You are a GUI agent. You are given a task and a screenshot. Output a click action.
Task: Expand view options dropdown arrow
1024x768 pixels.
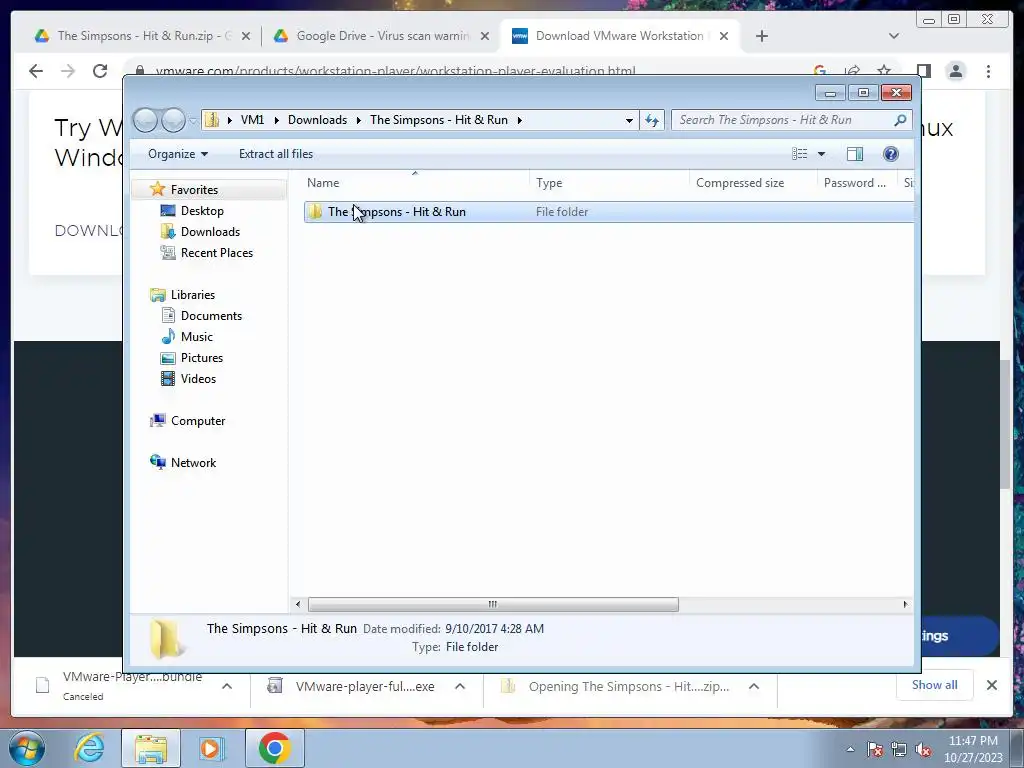pos(822,154)
